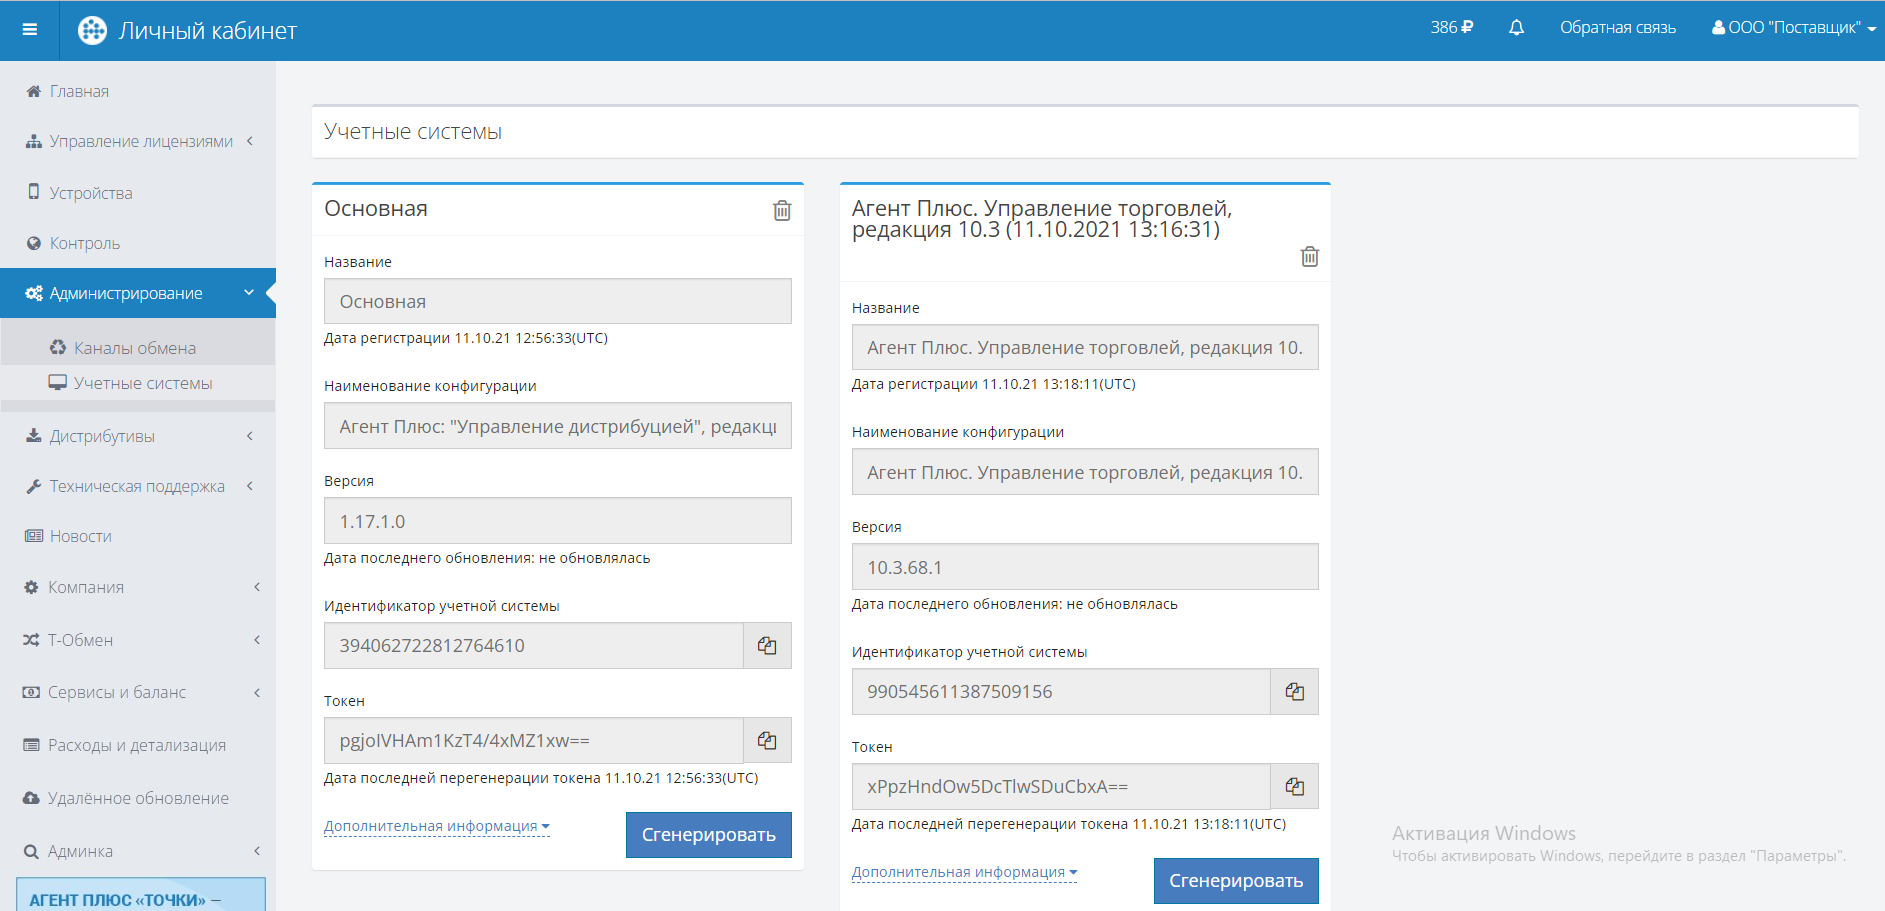
Task: Copy token pgjoIVHAm1KzT4/4xMZ1xw==
Action: point(767,740)
